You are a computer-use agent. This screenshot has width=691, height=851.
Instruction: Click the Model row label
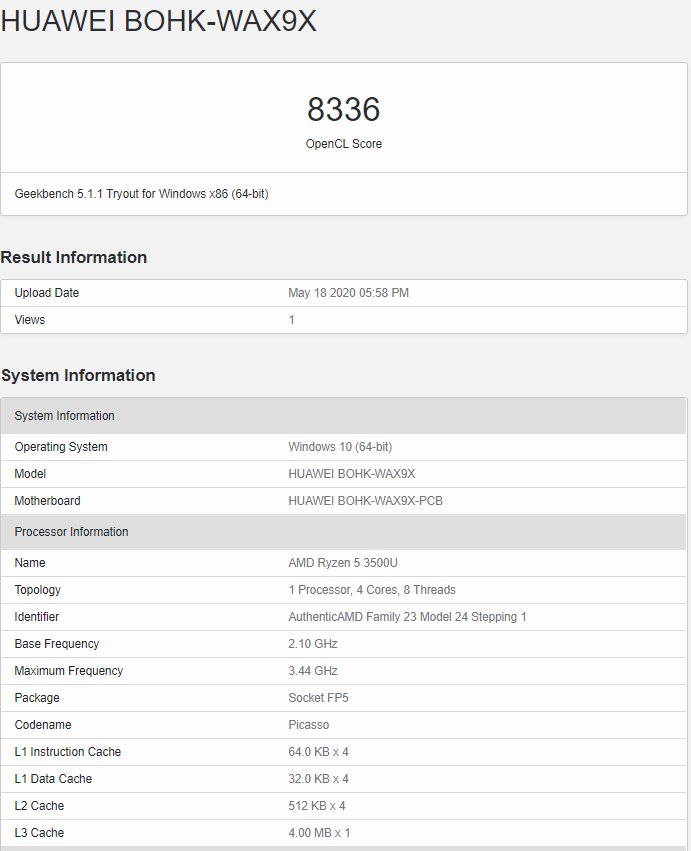point(30,474)
